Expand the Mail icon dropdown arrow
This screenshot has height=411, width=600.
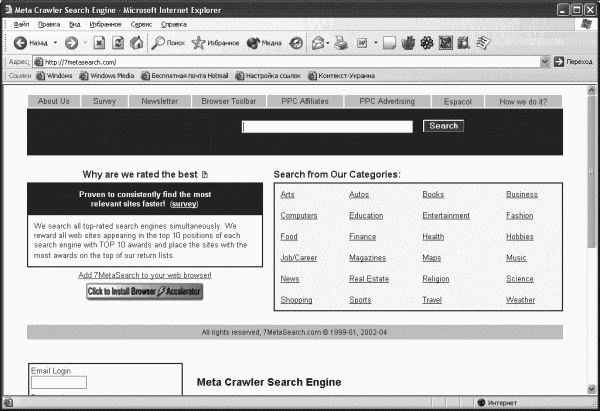point(328,43)
